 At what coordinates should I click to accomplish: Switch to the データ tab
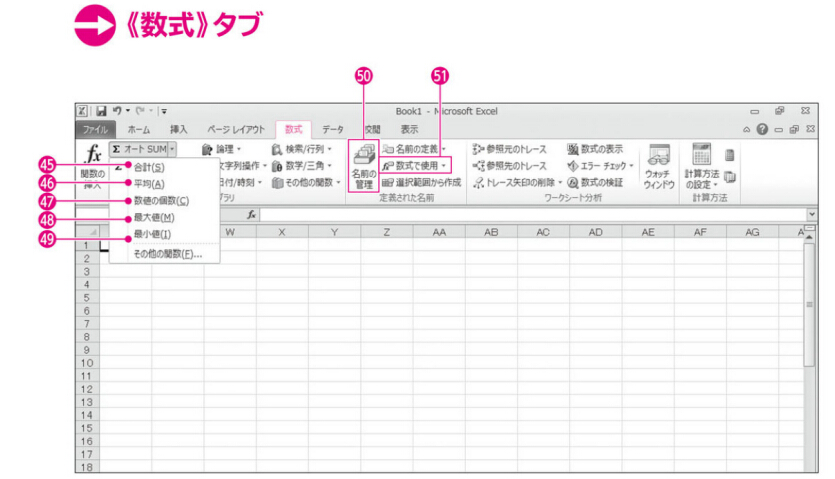pyautogui.click(x=333, y=129)
